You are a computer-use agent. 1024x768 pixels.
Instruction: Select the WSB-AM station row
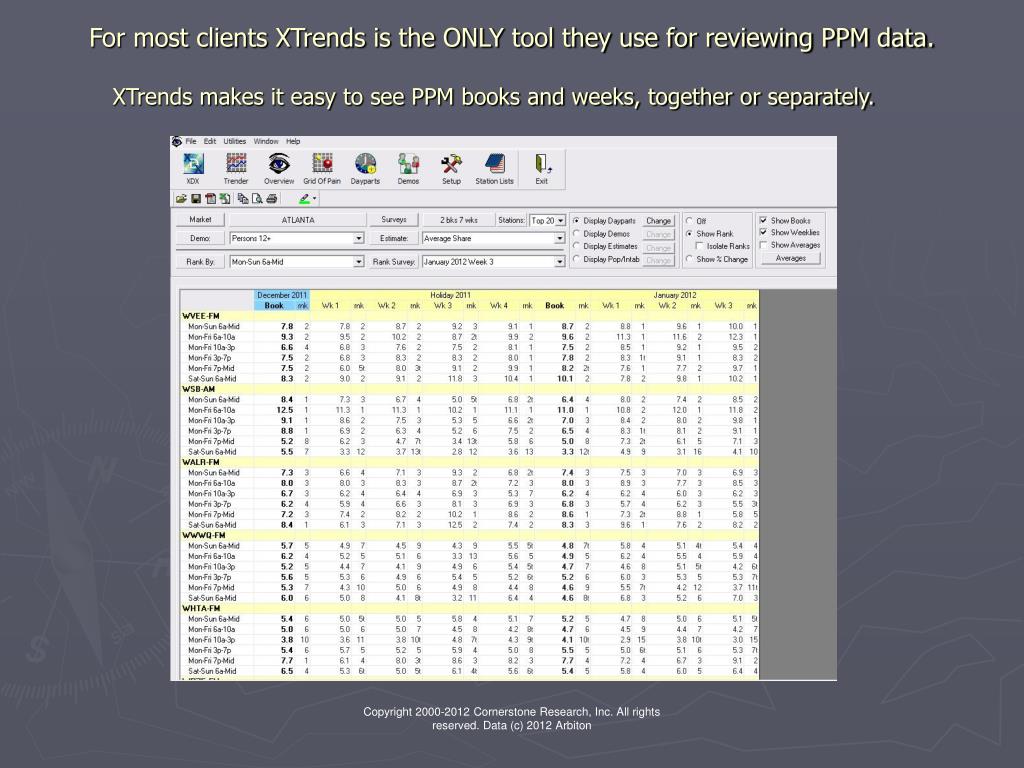click(469, 389)
